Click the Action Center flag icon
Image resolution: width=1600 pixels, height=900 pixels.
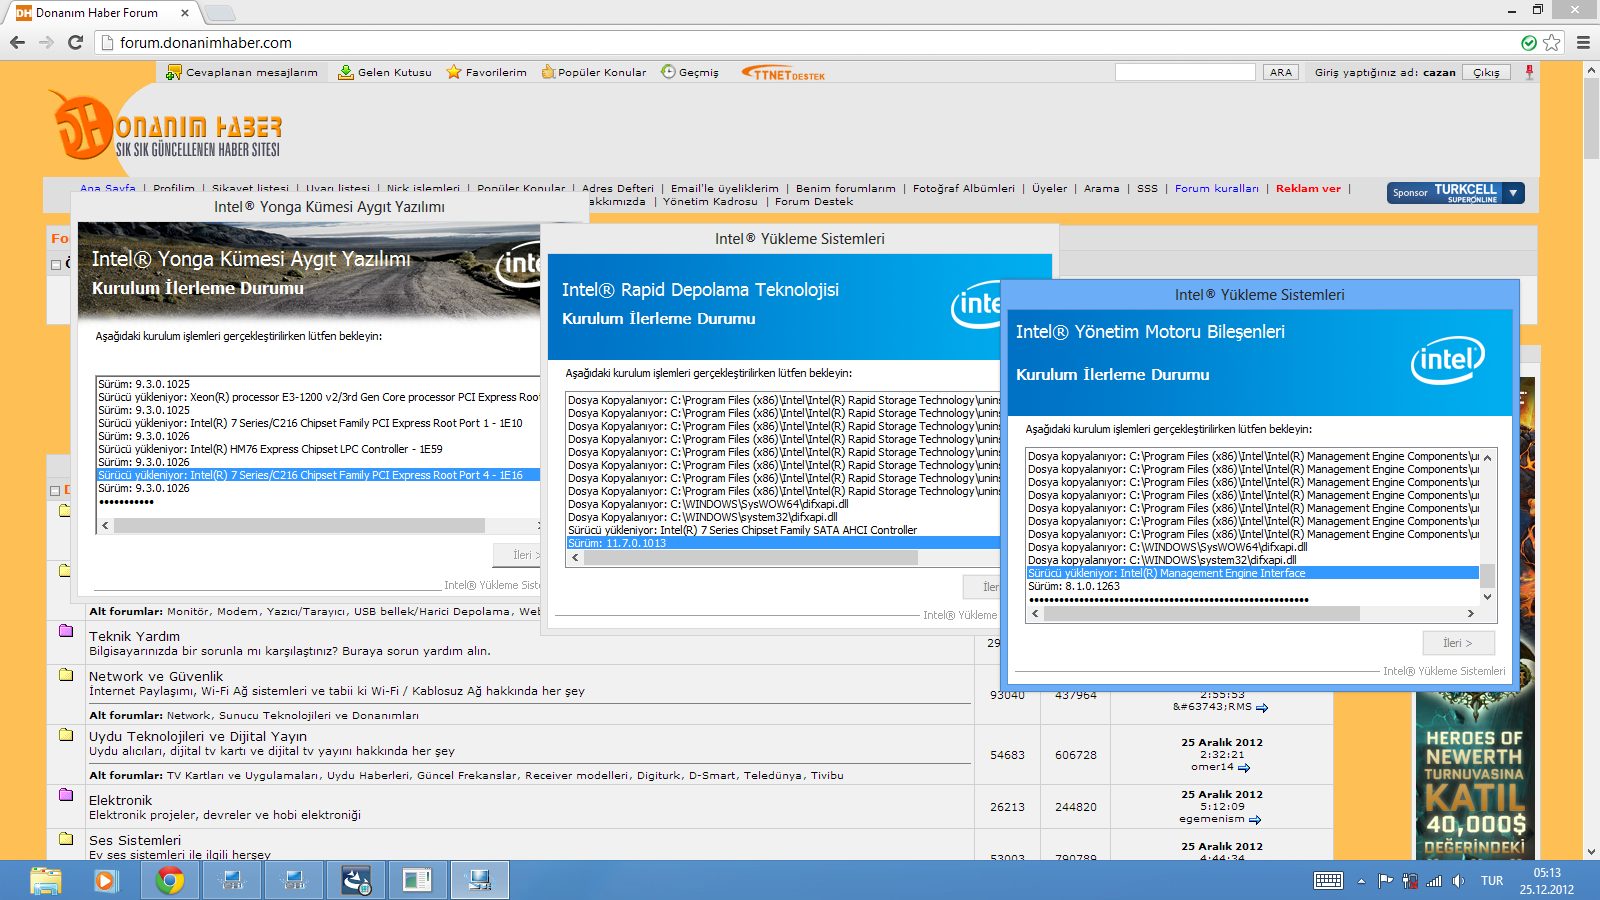coord(1385,881)
